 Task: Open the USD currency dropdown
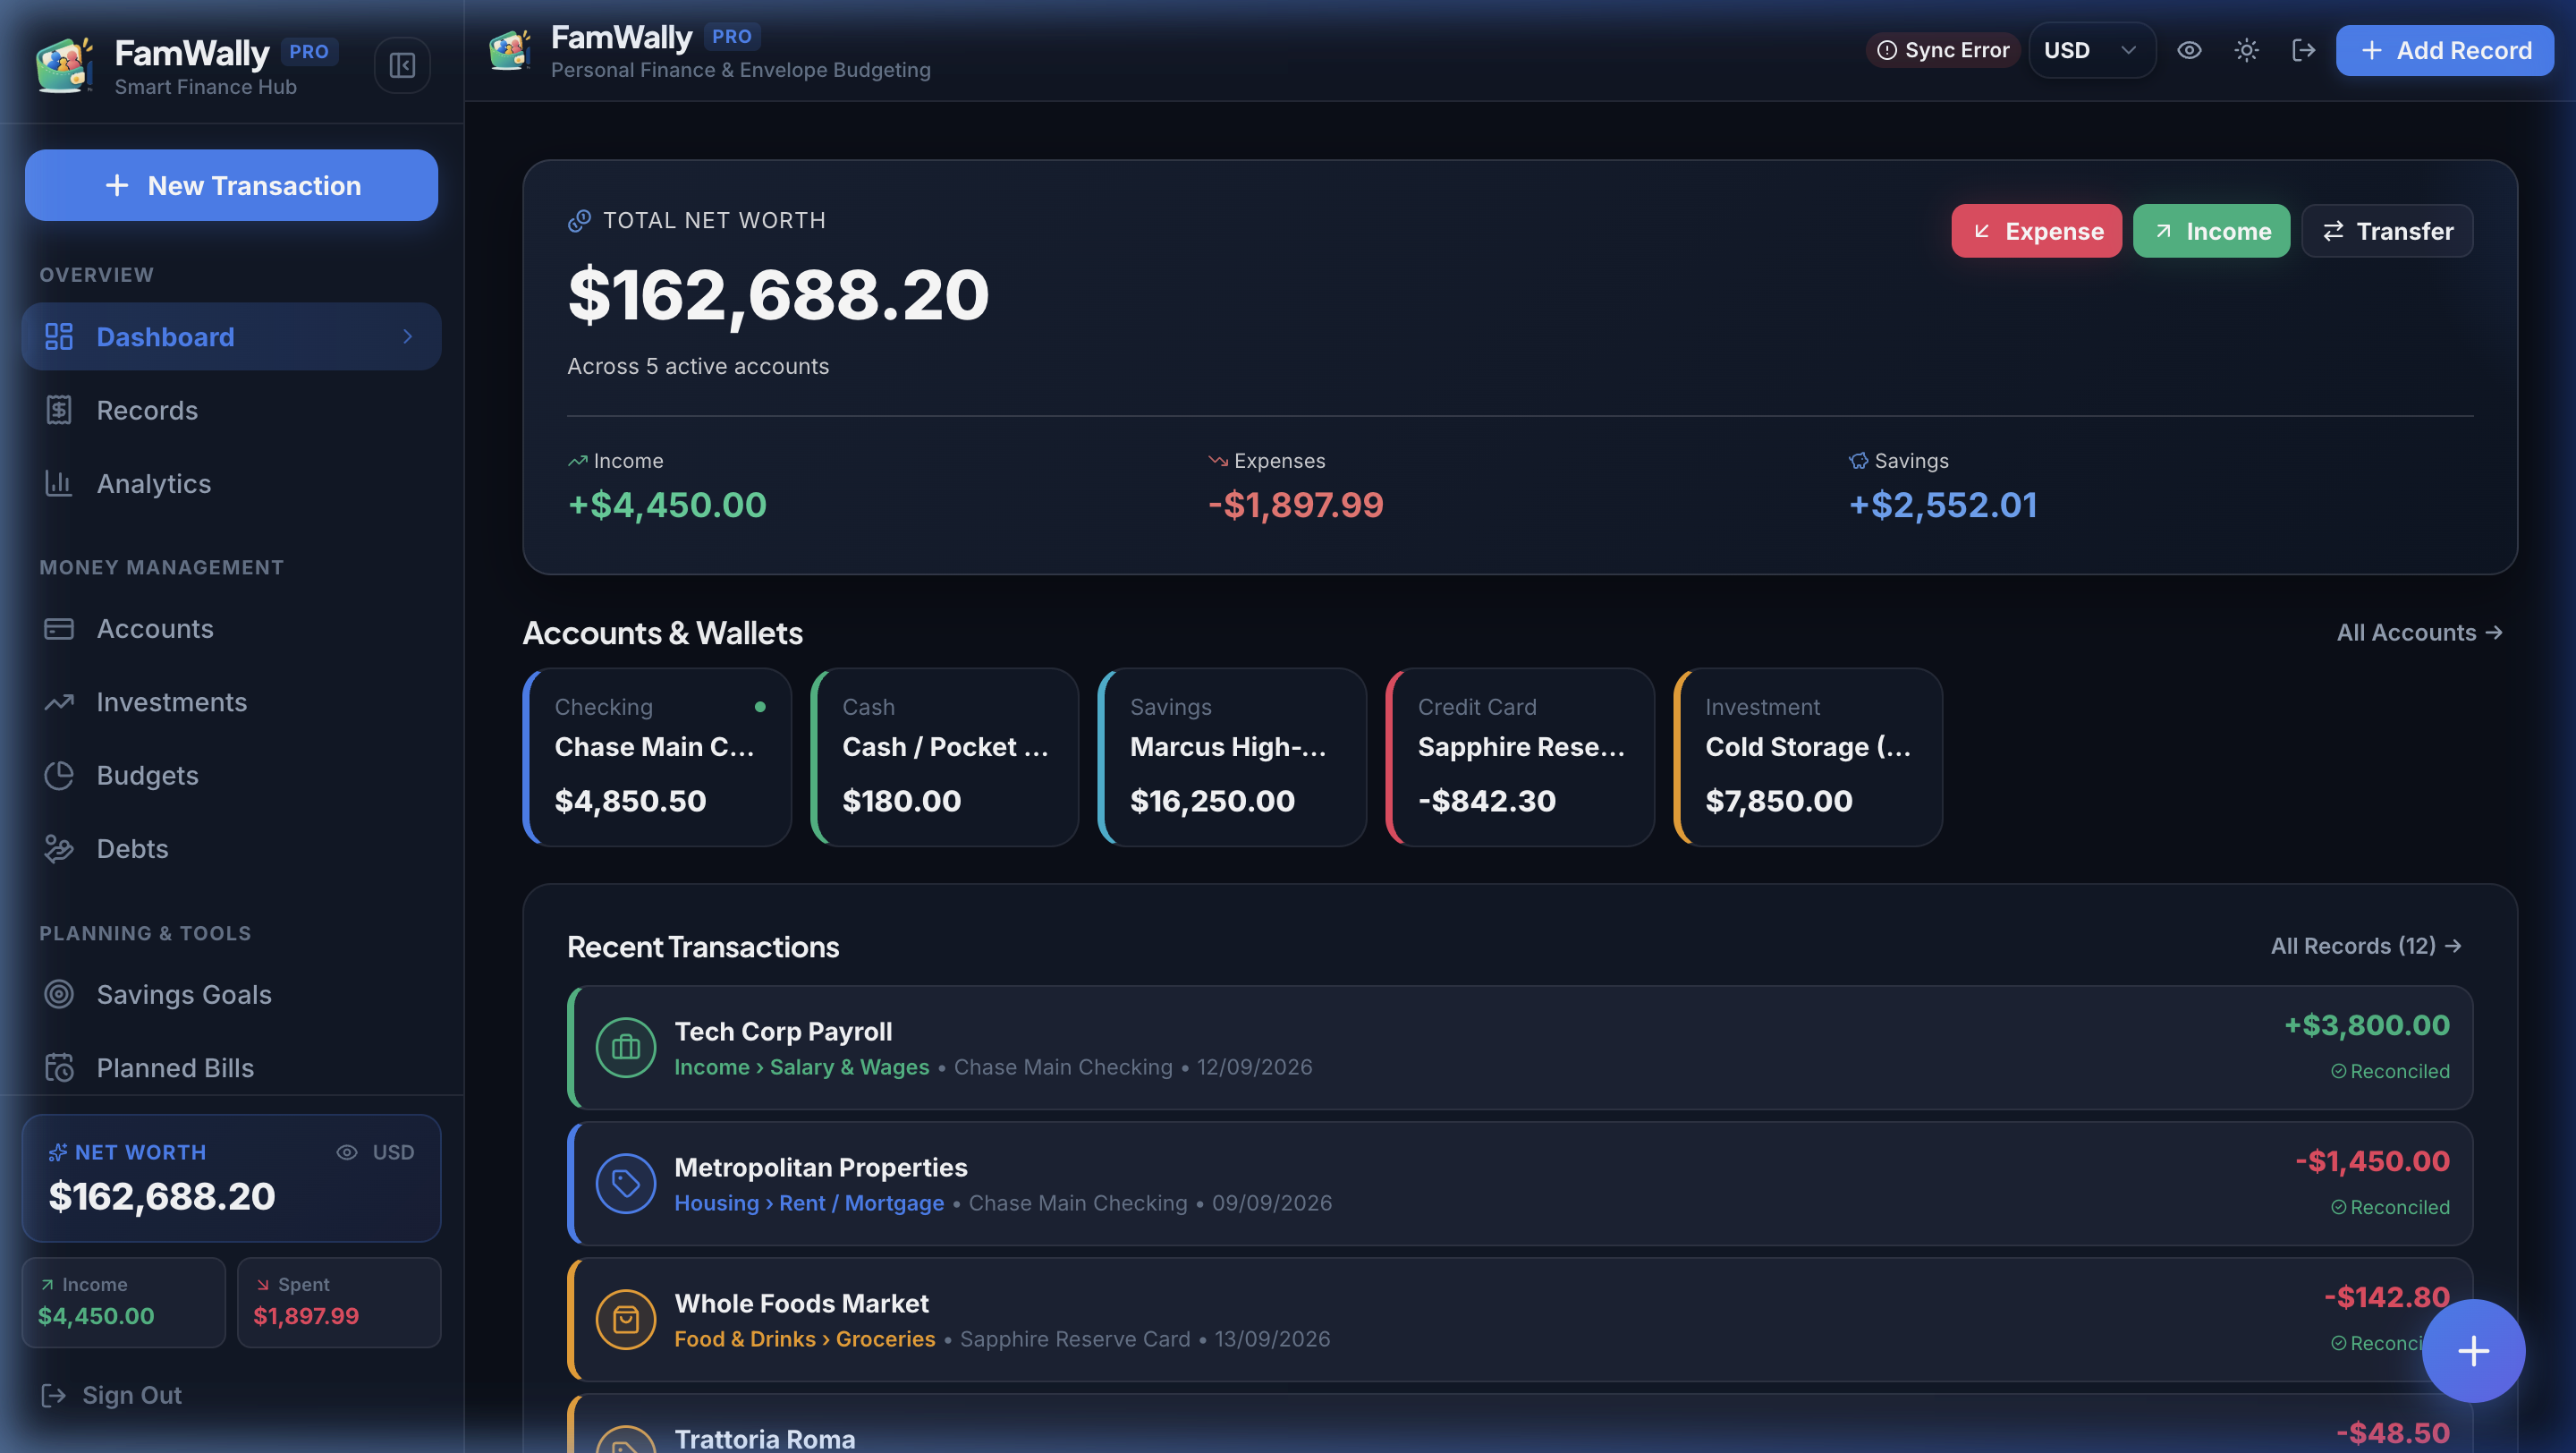[2091, 50]
